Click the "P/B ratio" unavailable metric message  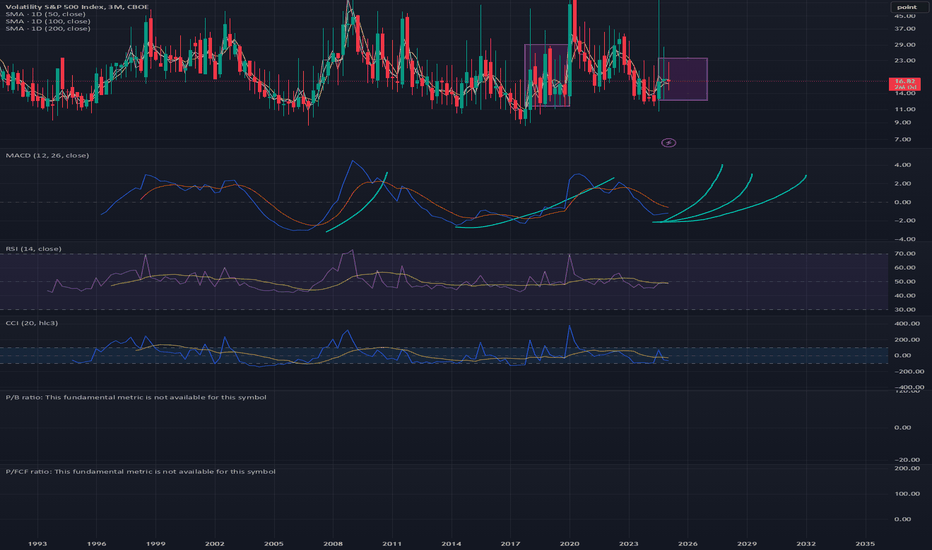coord(136,397)
